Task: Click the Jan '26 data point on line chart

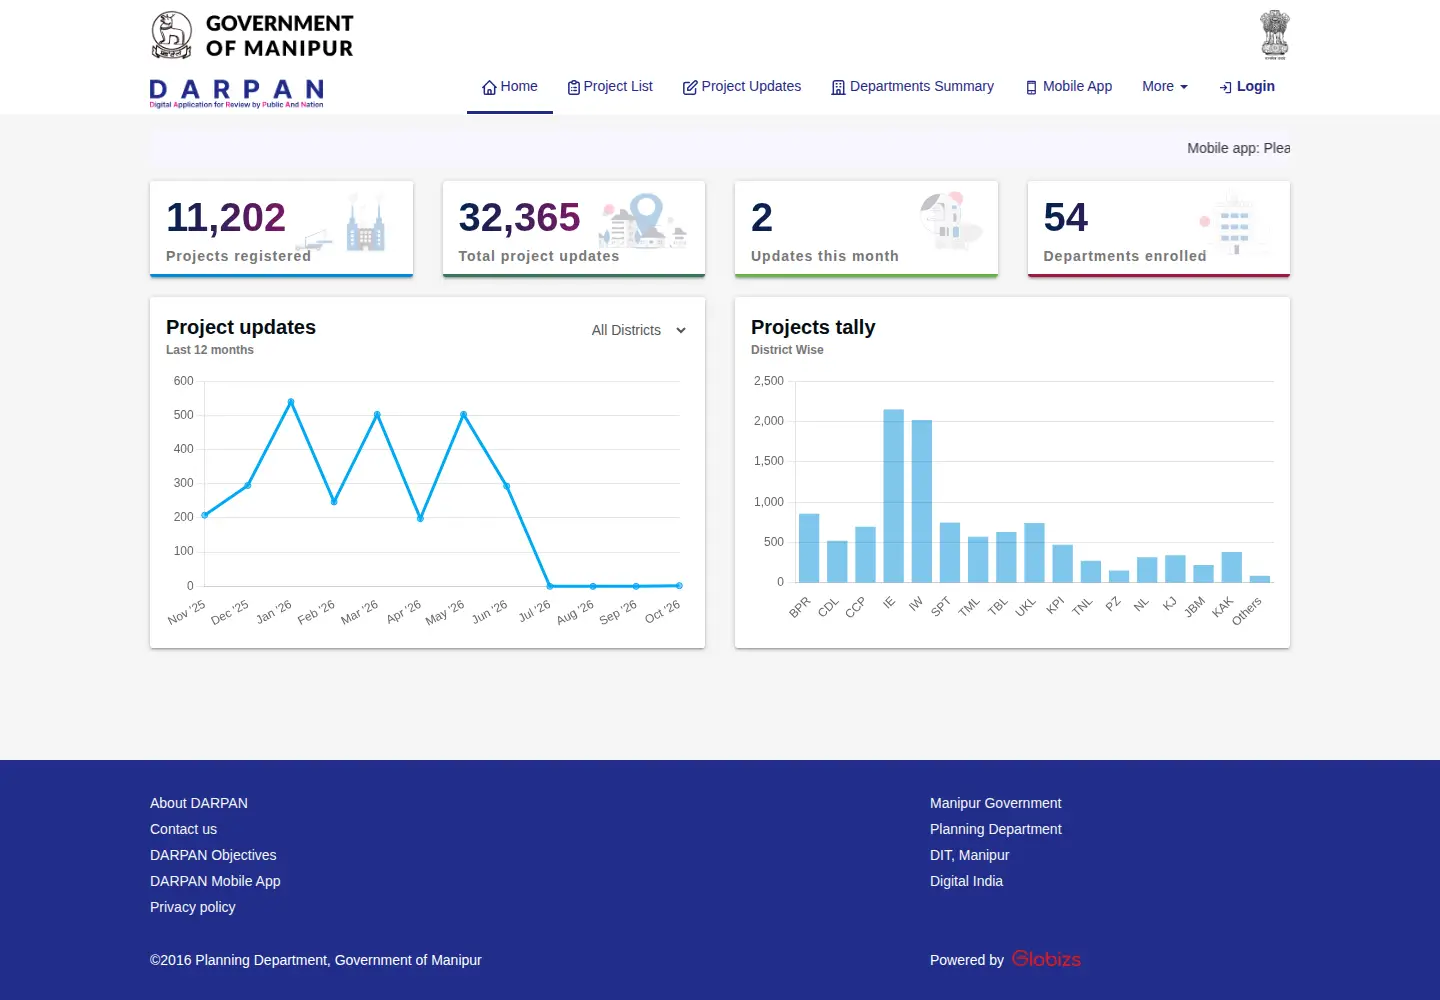Action: (291, 402)
